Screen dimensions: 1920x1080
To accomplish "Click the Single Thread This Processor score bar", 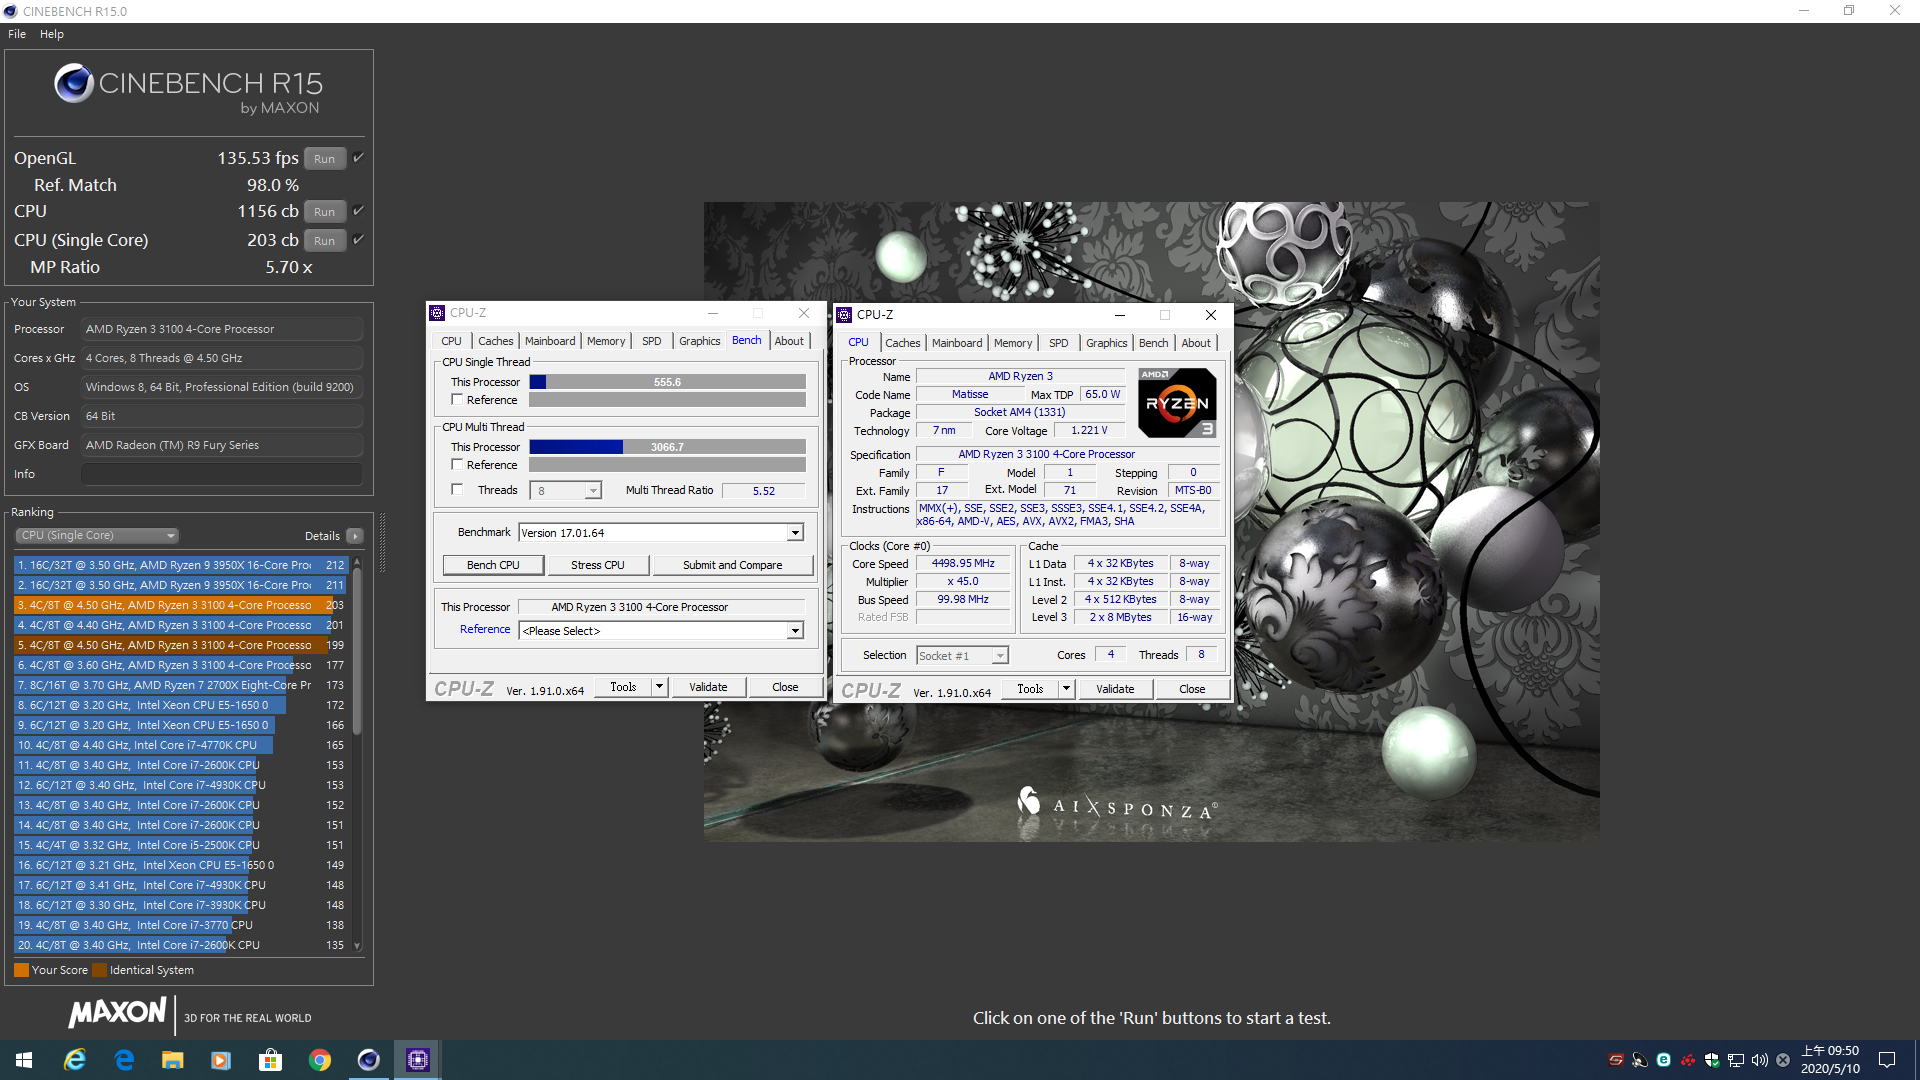I will click(667, 382).
